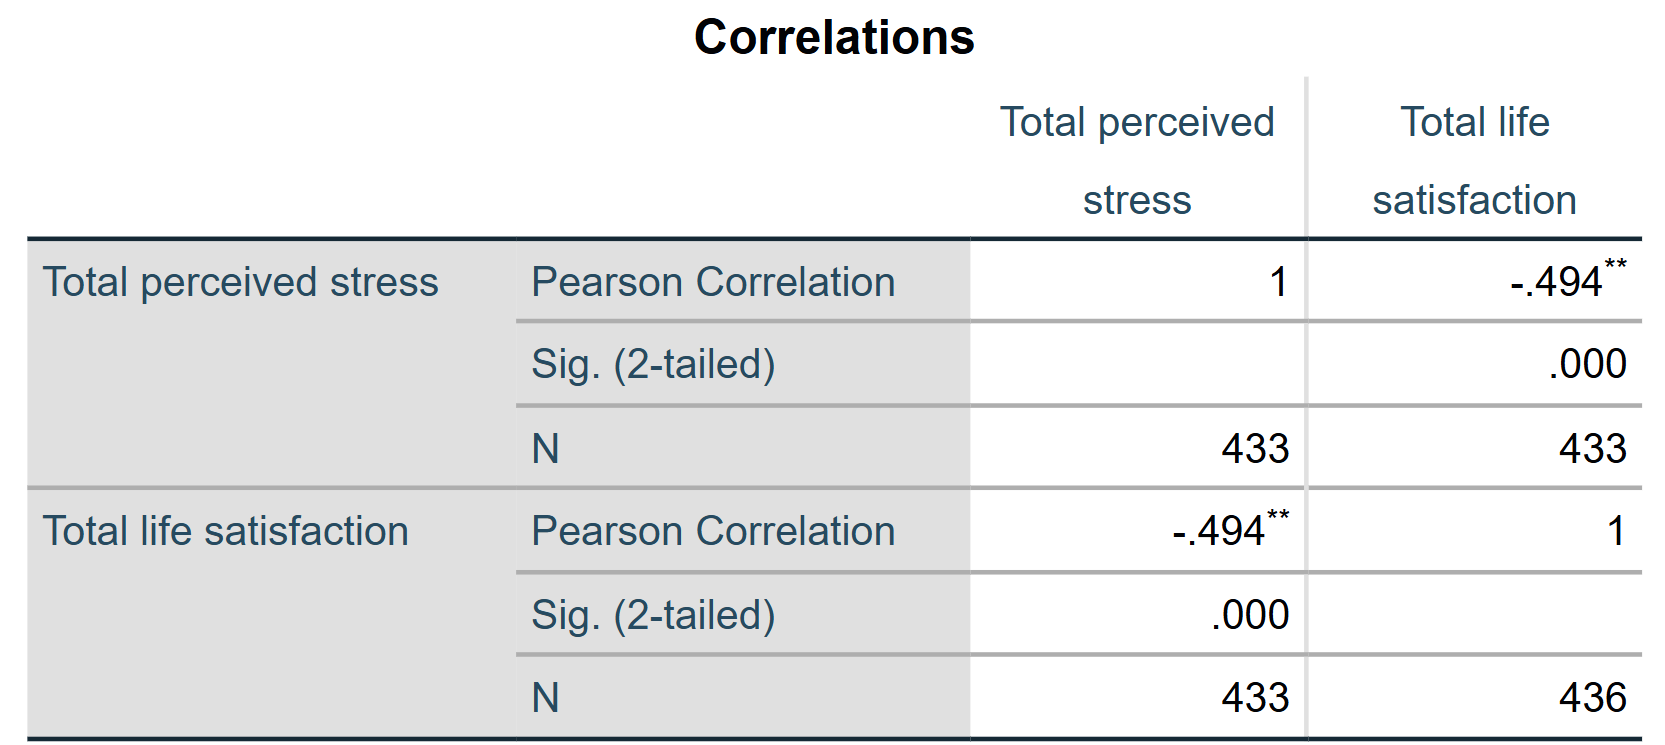Select the correlation value 1 in life satisfaction column

tap(1615, 531)
